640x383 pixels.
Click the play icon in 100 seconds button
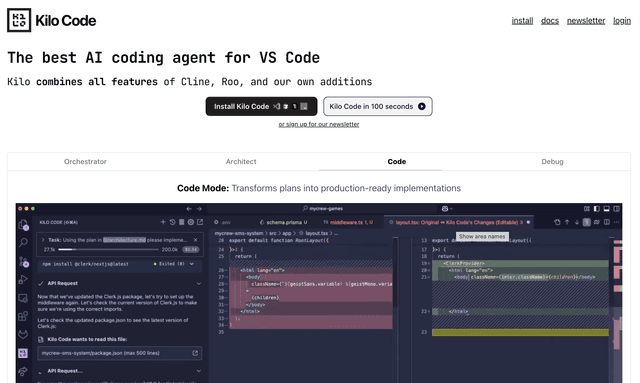point(422,107)
